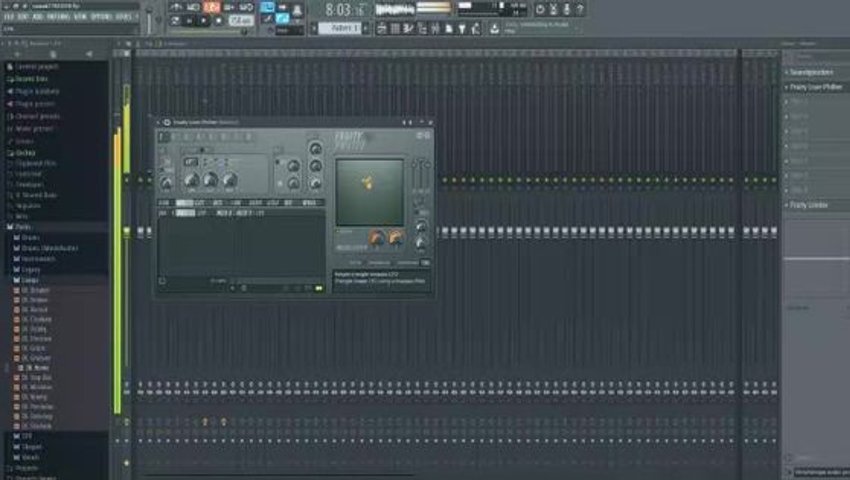850x480 pixels.
Task: Toggle pattern/song mode switch
Action: (x=175, y=21)
